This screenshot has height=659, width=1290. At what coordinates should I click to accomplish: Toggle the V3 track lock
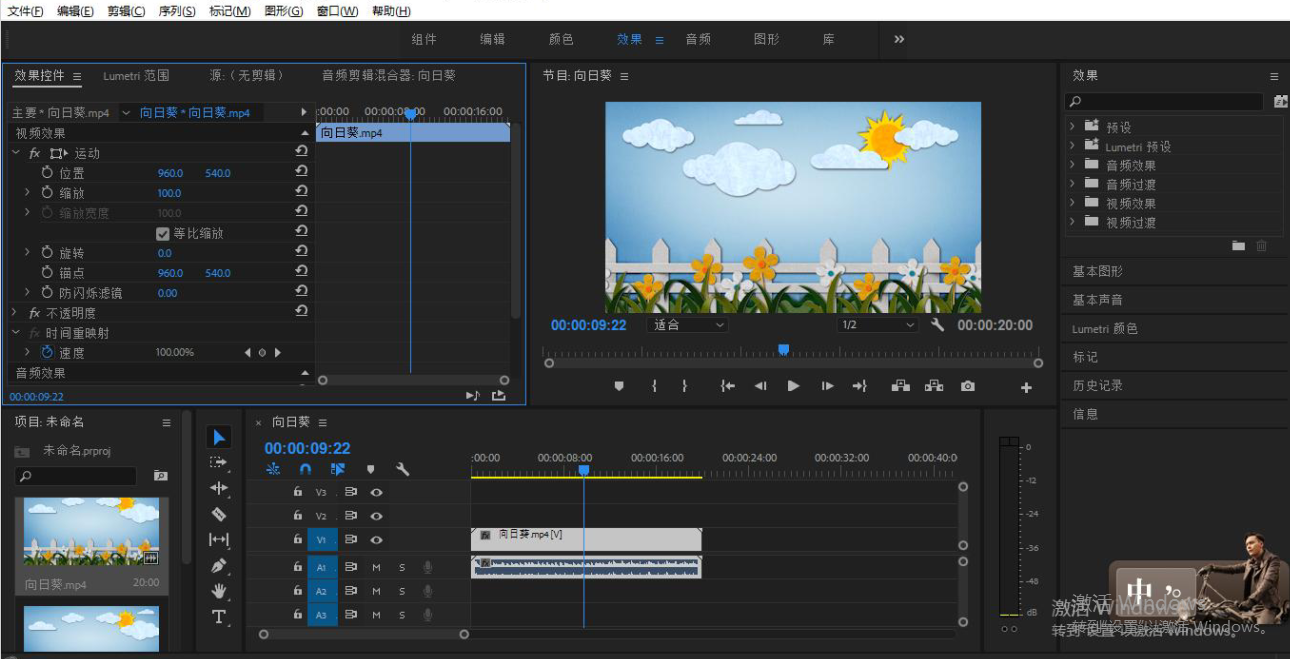point(297,492)
